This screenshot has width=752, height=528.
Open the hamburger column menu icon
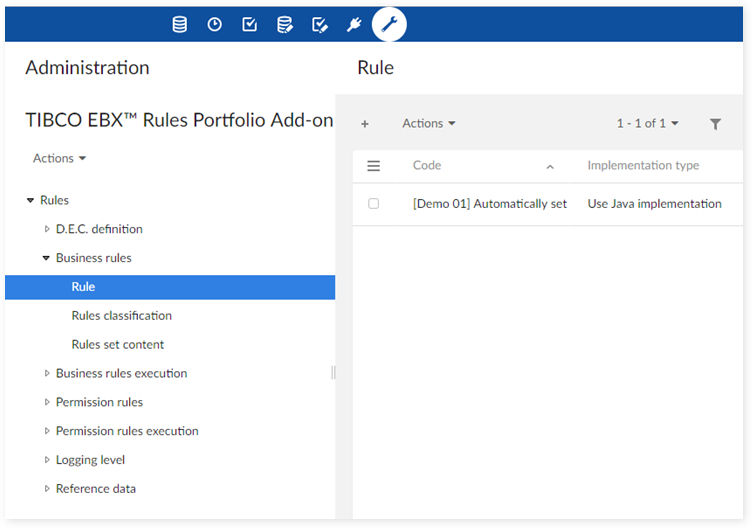point(374,166)
